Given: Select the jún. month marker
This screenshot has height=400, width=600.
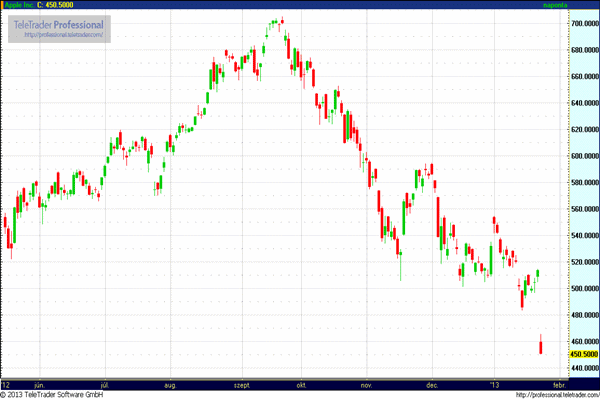Looking at the screenshot, I should click(40, 383).
